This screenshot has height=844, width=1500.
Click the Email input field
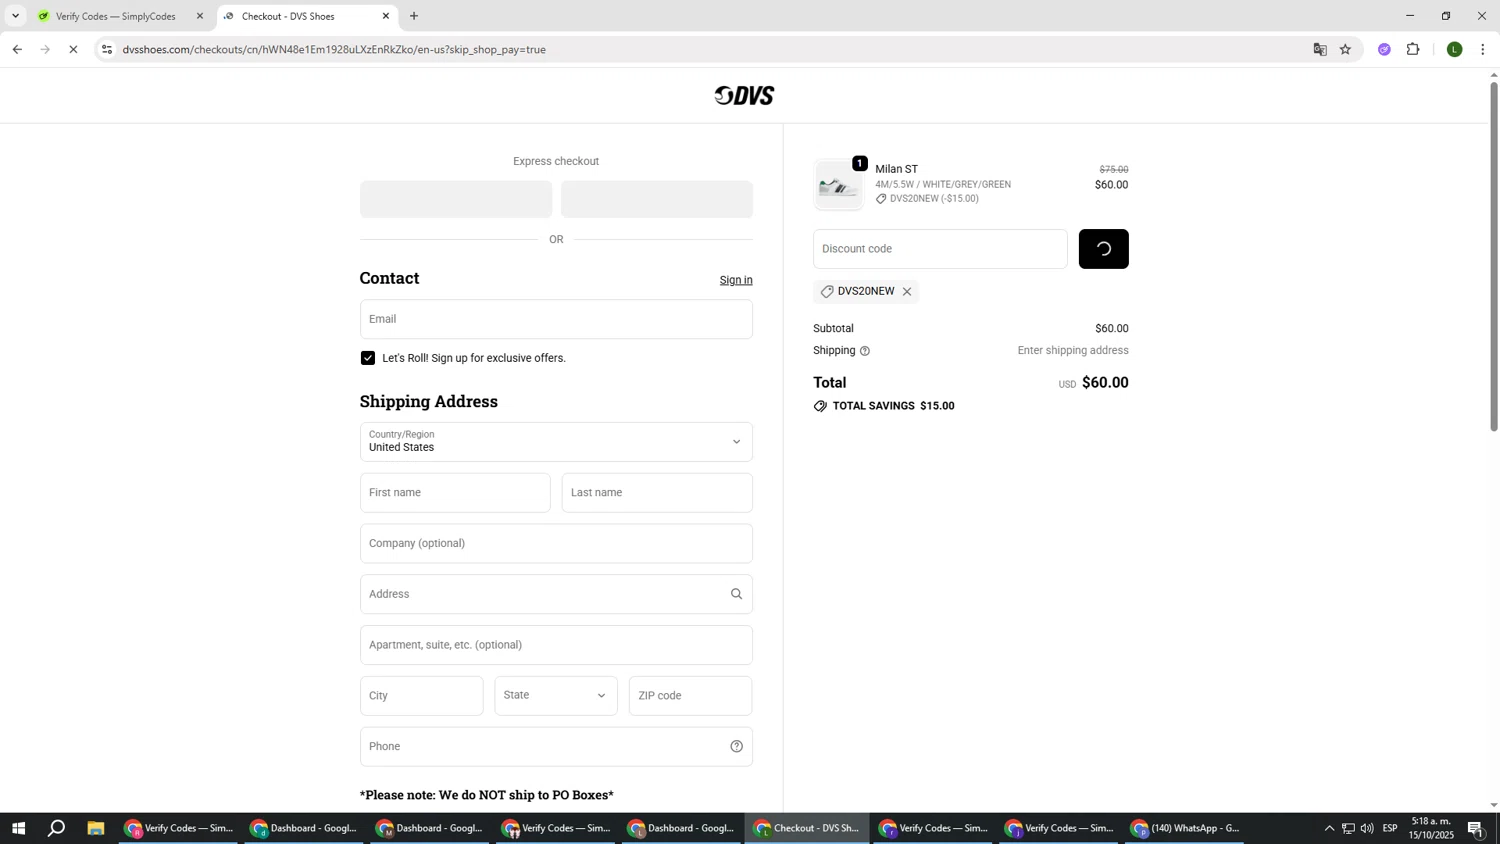pos(556,319)
